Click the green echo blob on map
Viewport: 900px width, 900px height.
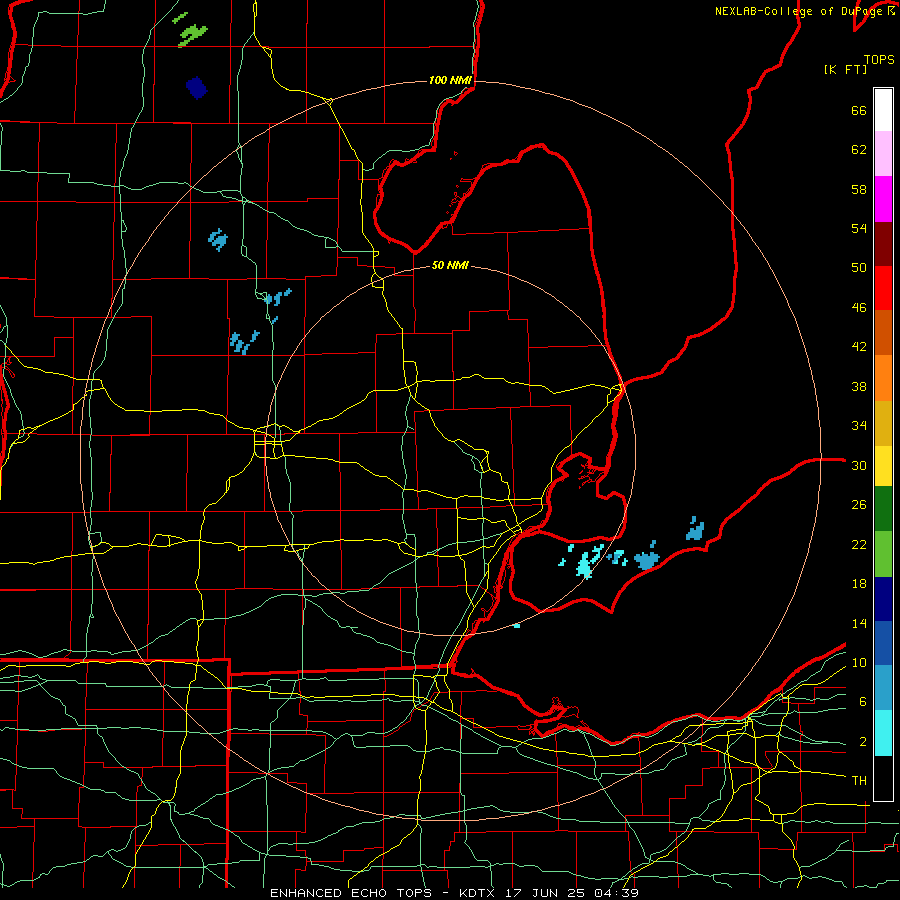[x=192, y=36]
